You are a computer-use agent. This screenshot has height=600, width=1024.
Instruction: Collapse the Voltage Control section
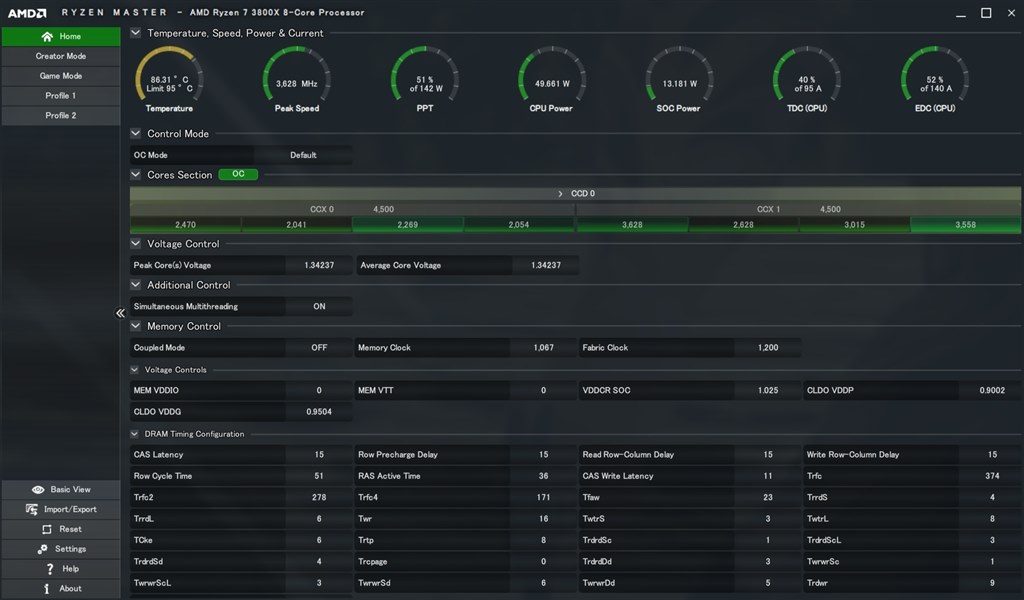coord(135,244)
